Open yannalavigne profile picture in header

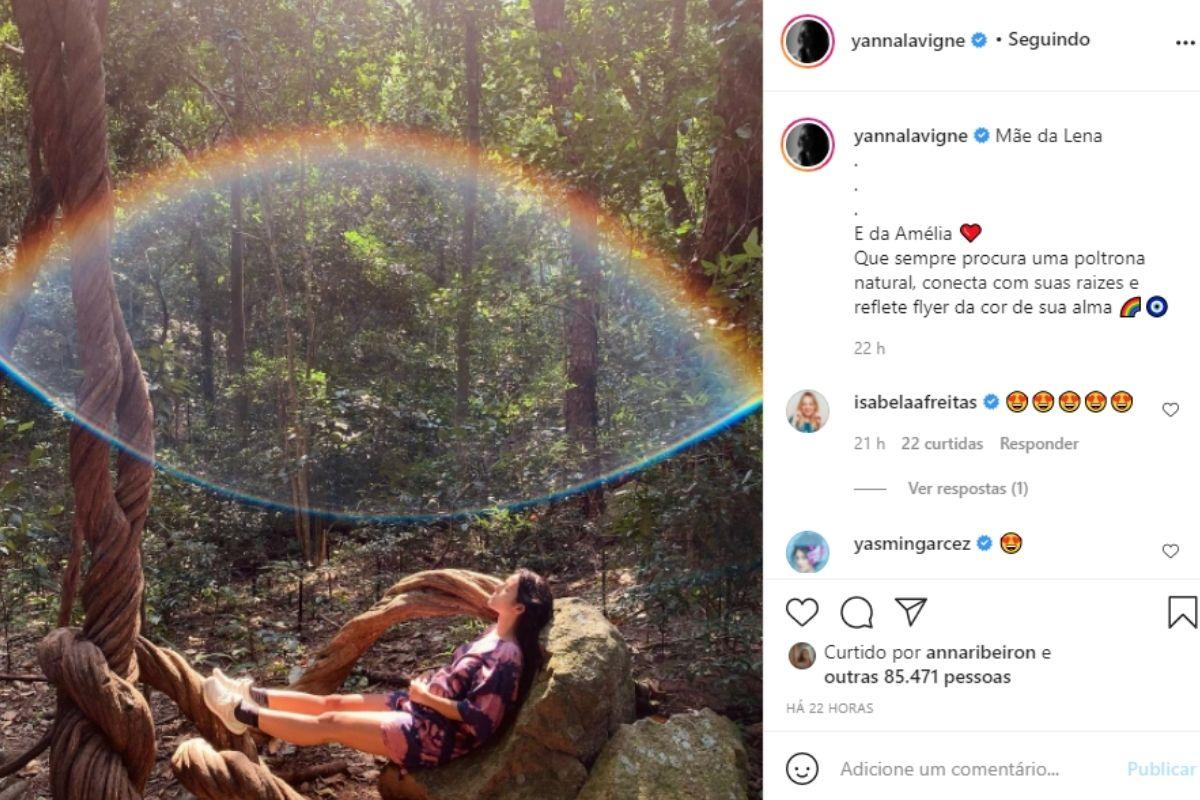coord(808,42)
